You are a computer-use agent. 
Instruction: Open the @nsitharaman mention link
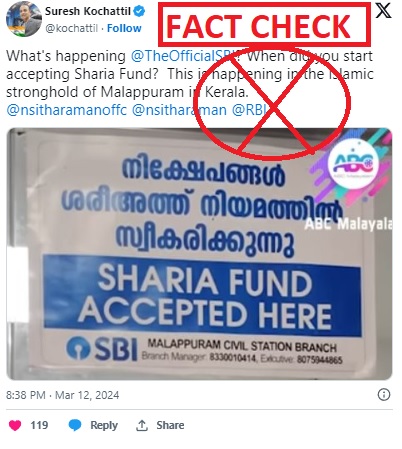[179, 110]
